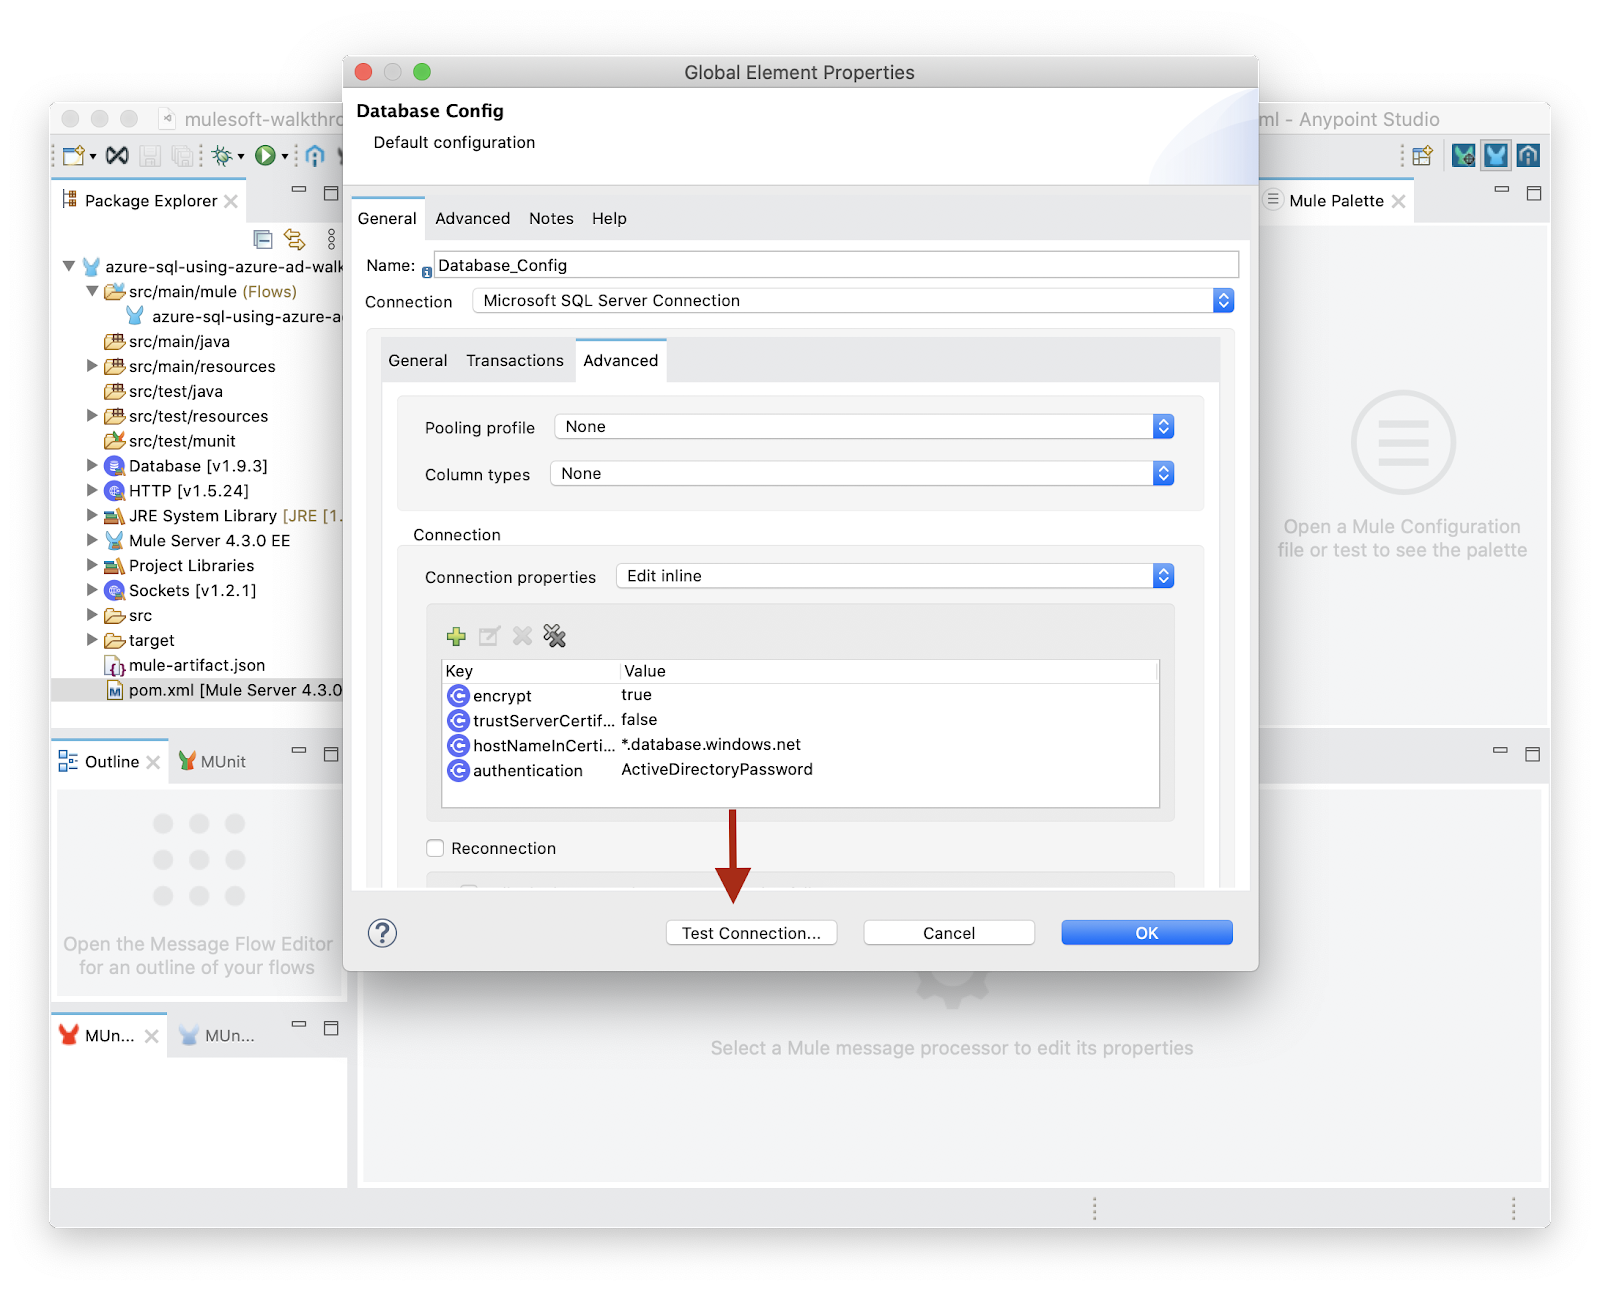
Task: Click the remove all properties tools icon
Action: click(554, 636)
